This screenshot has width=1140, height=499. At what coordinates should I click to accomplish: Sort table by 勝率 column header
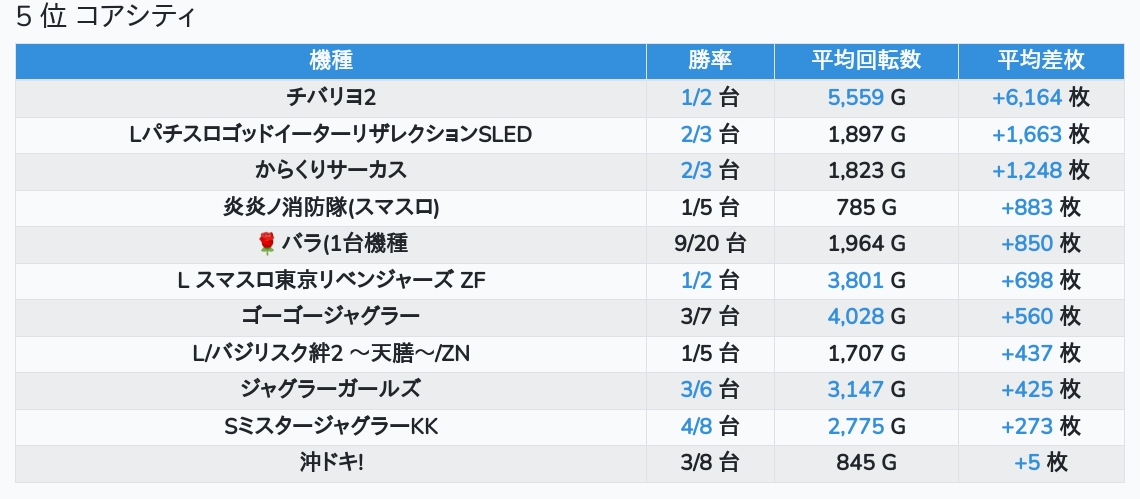710,61
